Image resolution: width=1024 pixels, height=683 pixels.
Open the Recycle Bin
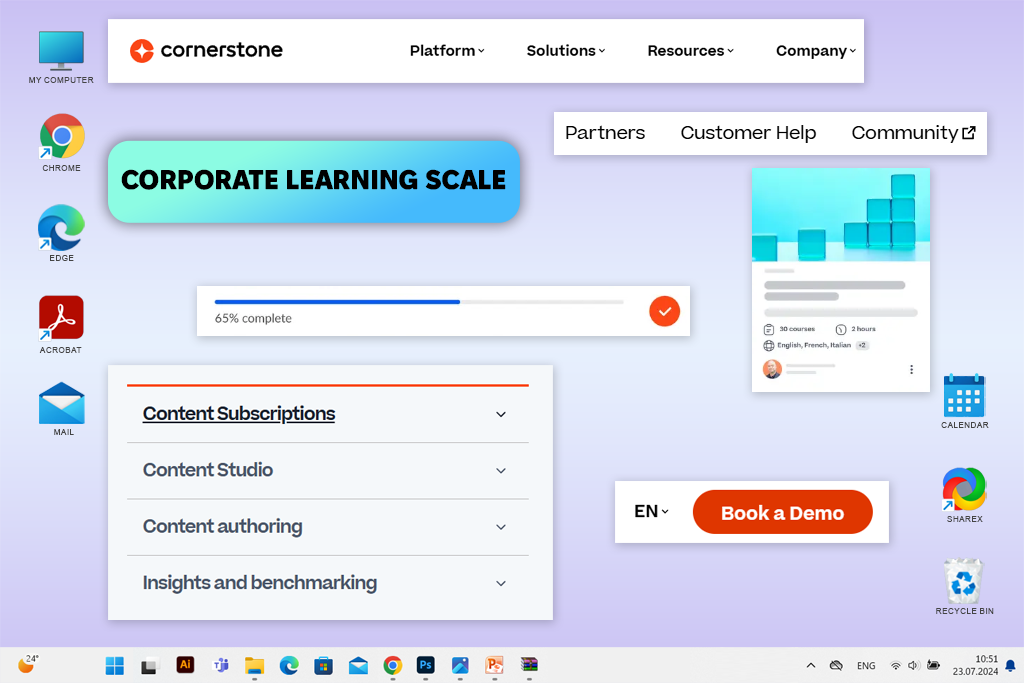tap(964, 586)
